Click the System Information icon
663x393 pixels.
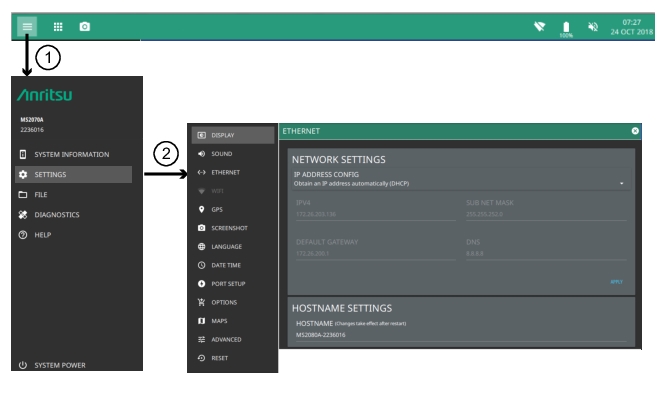pyautogui.click(x=23, y=154)
